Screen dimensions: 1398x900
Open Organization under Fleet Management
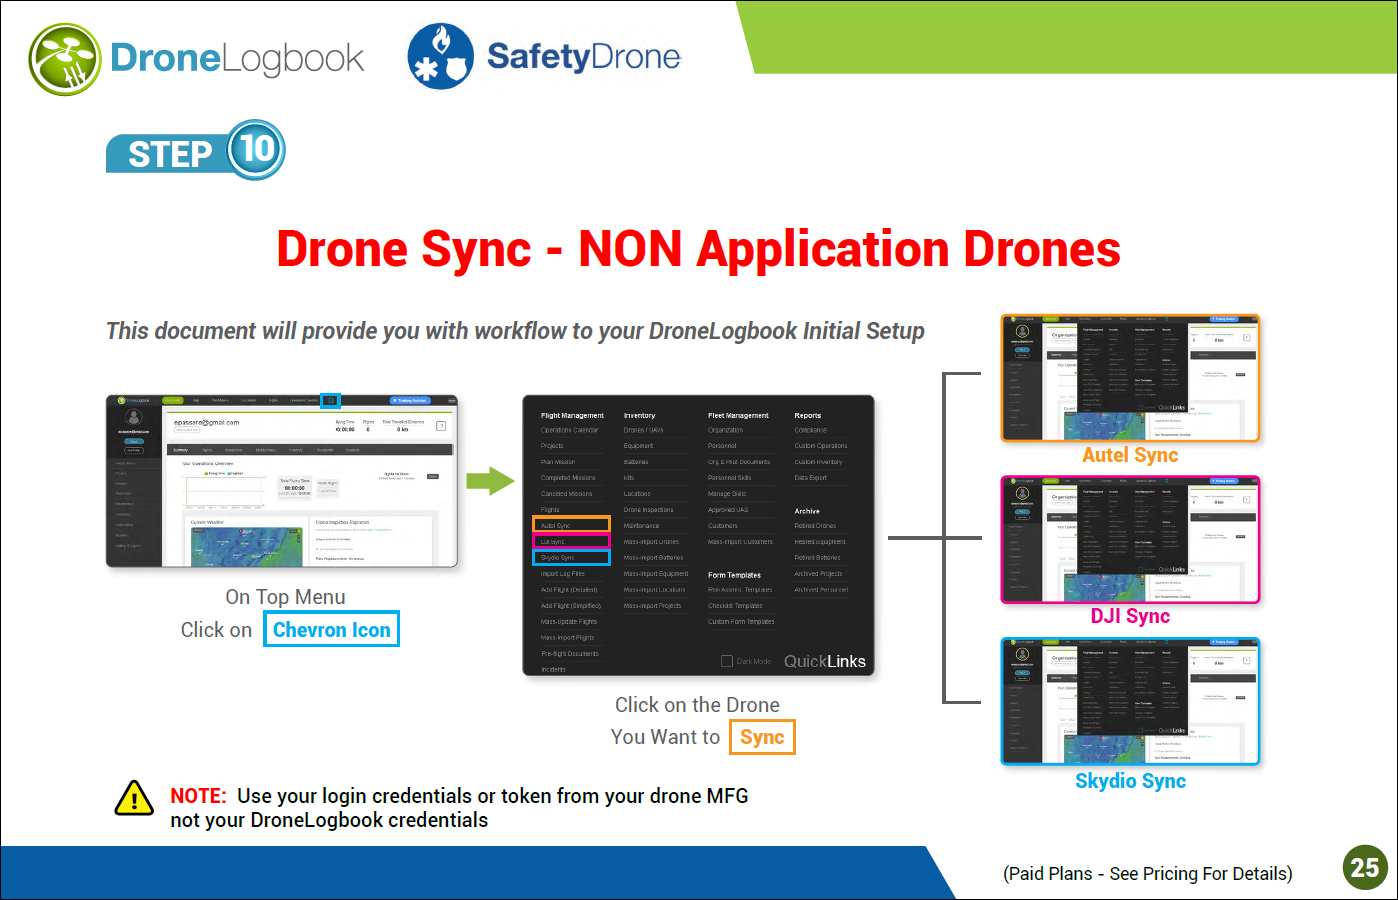[726, 430]
